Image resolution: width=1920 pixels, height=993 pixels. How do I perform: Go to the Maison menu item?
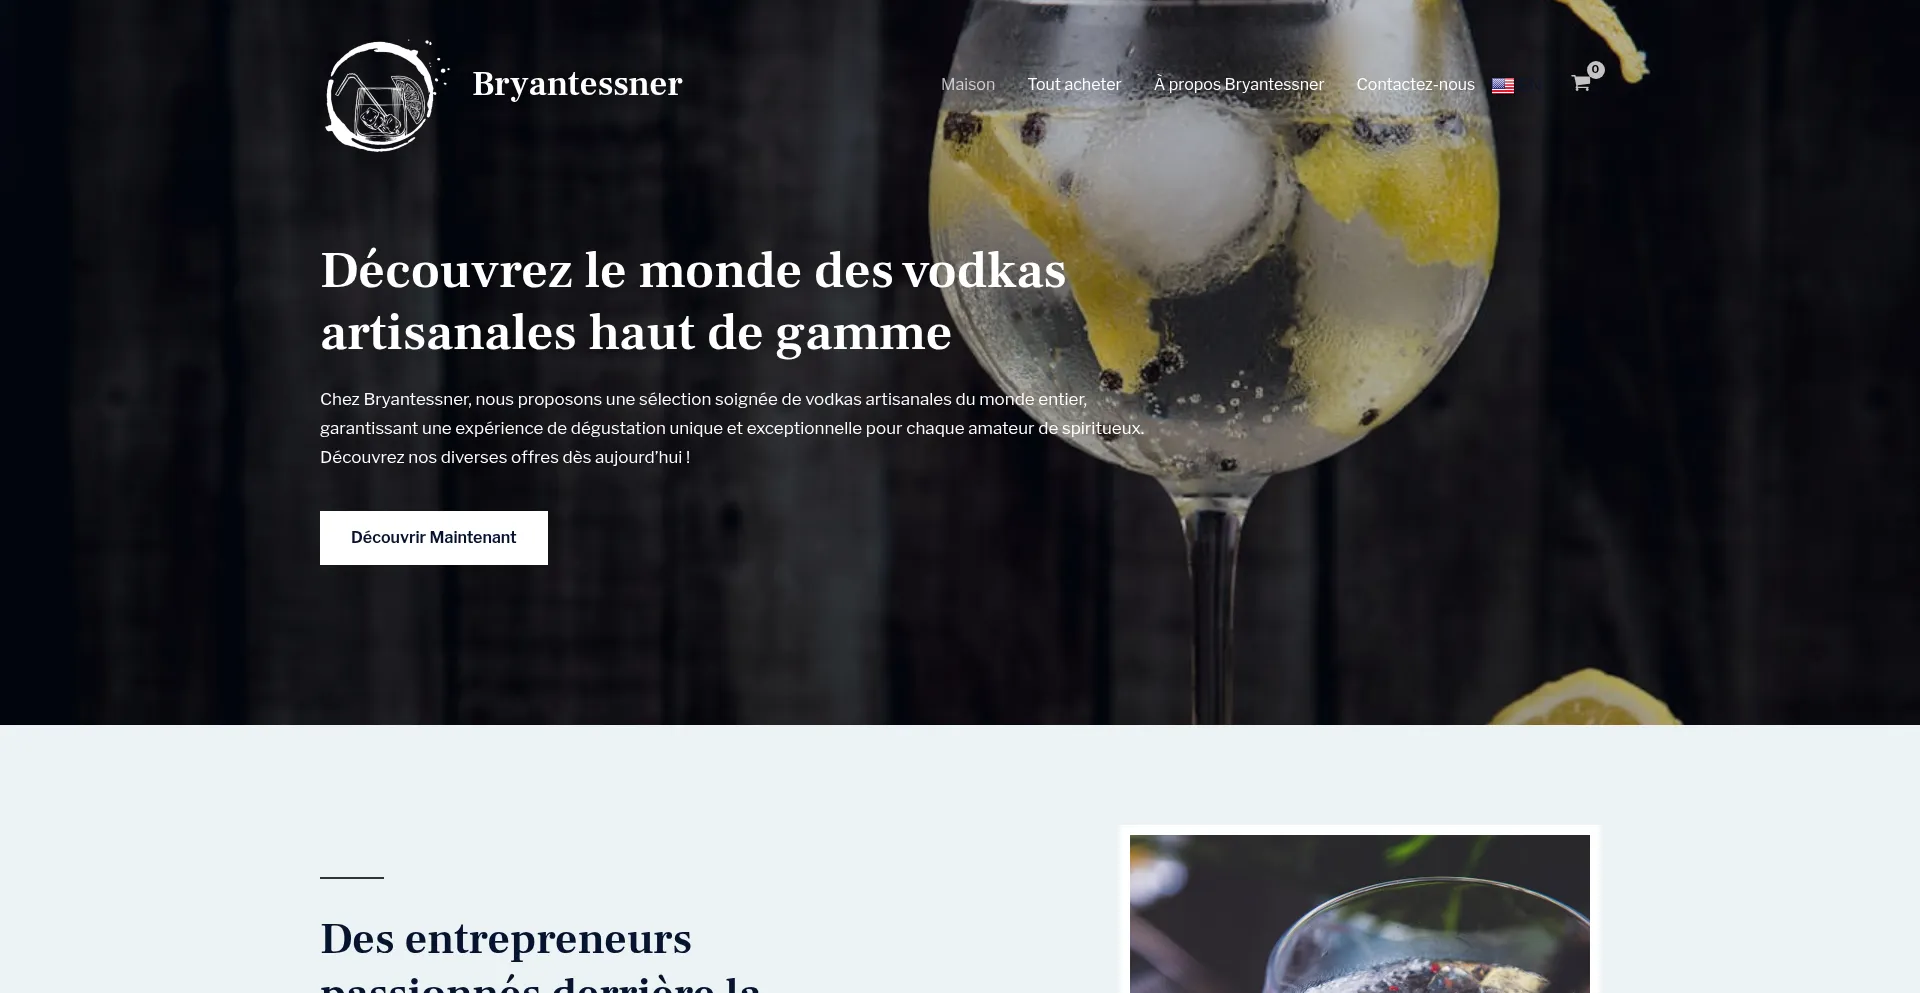[968, 85]
